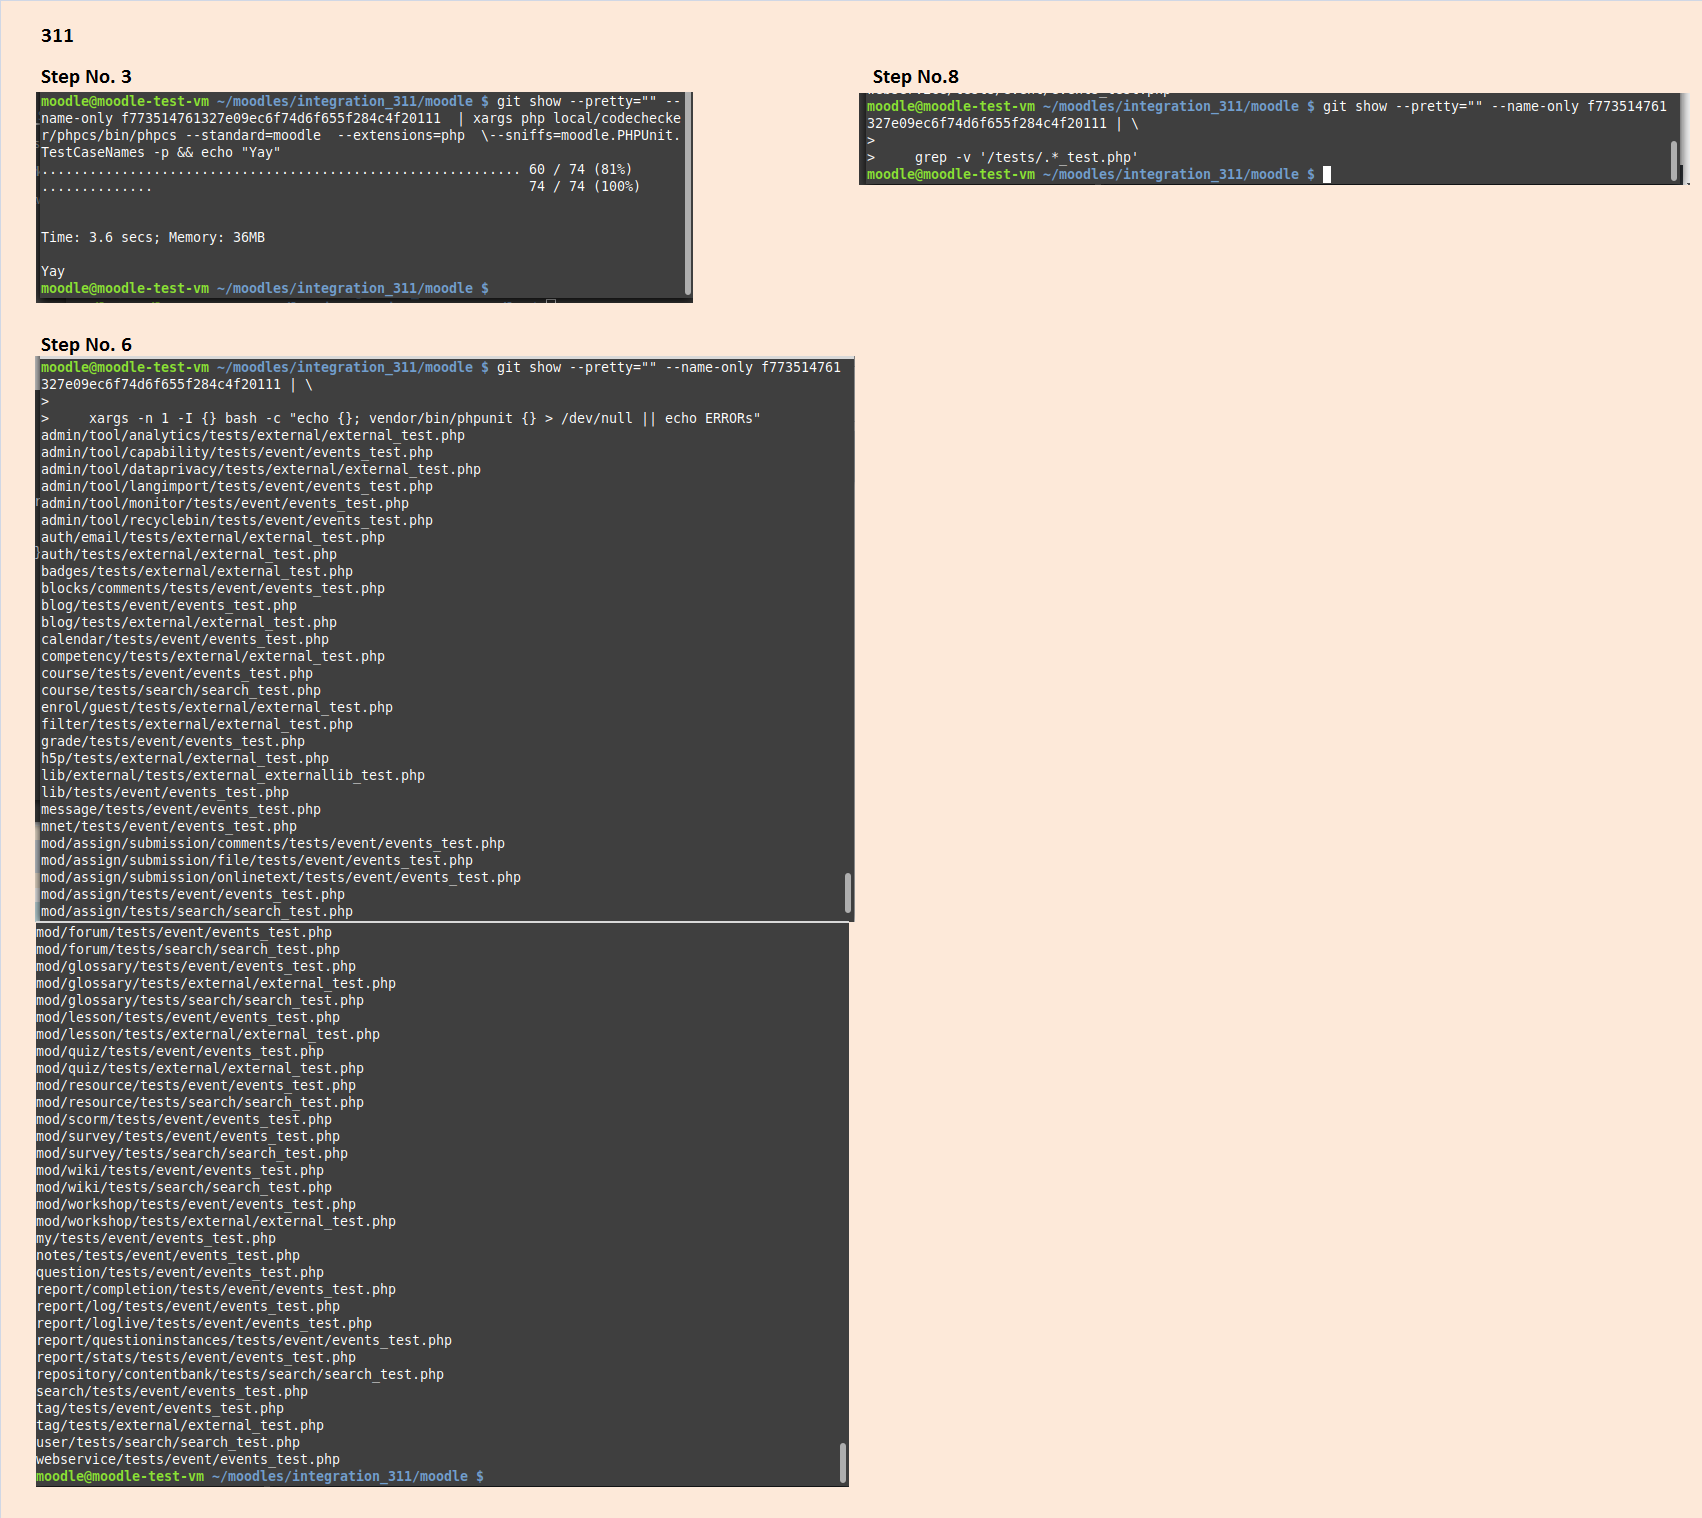Select lib/tests/event/events_test.php
Image resolution: width=1702 pixels, height=1518 pixels.
[x=165, y=793]
